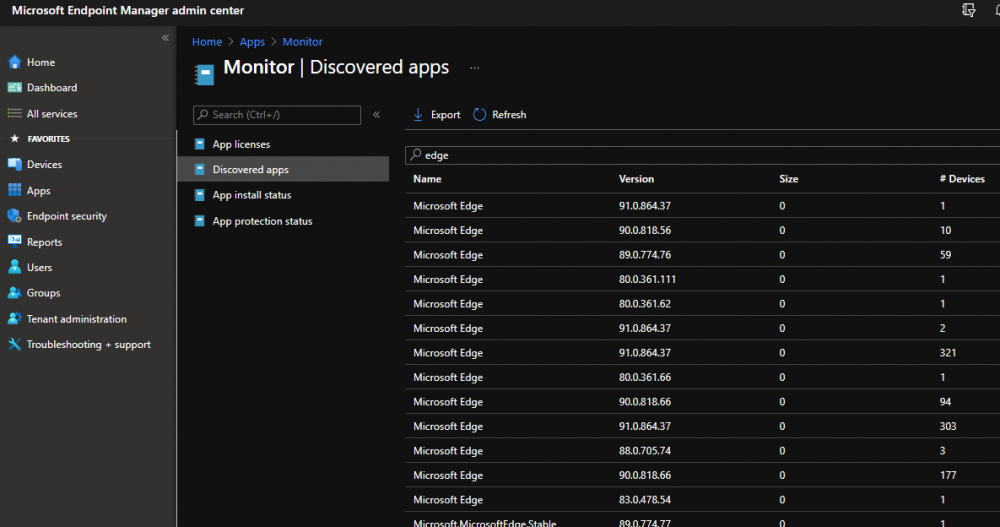
Task: Select Microsoft Edge row with version 88.0.705.74
Action: (702, 450)
